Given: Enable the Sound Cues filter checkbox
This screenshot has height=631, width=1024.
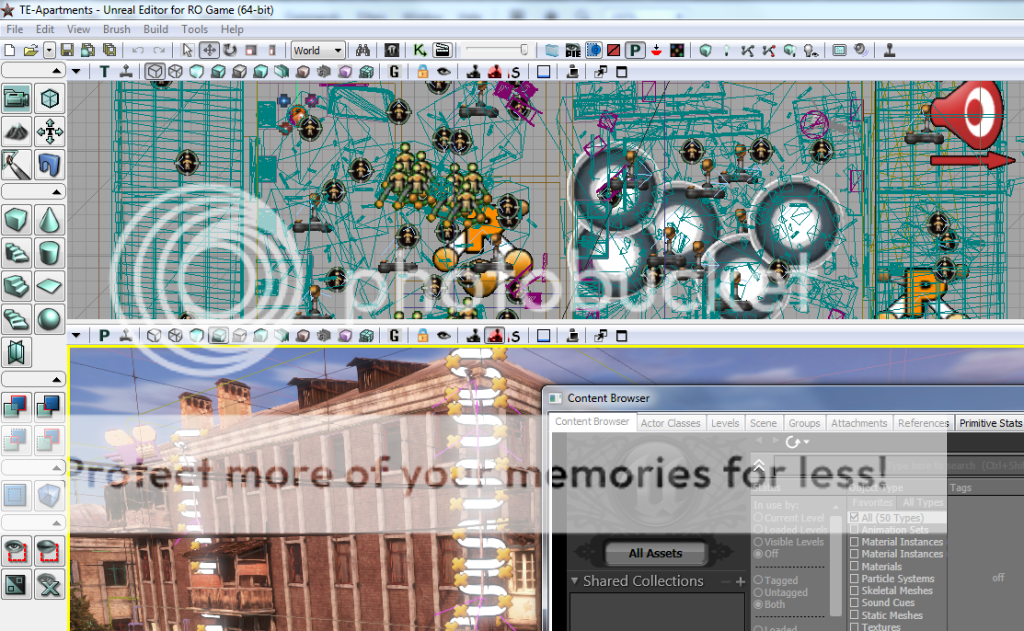Looking at the screenshot, I should tap(855, 603).
